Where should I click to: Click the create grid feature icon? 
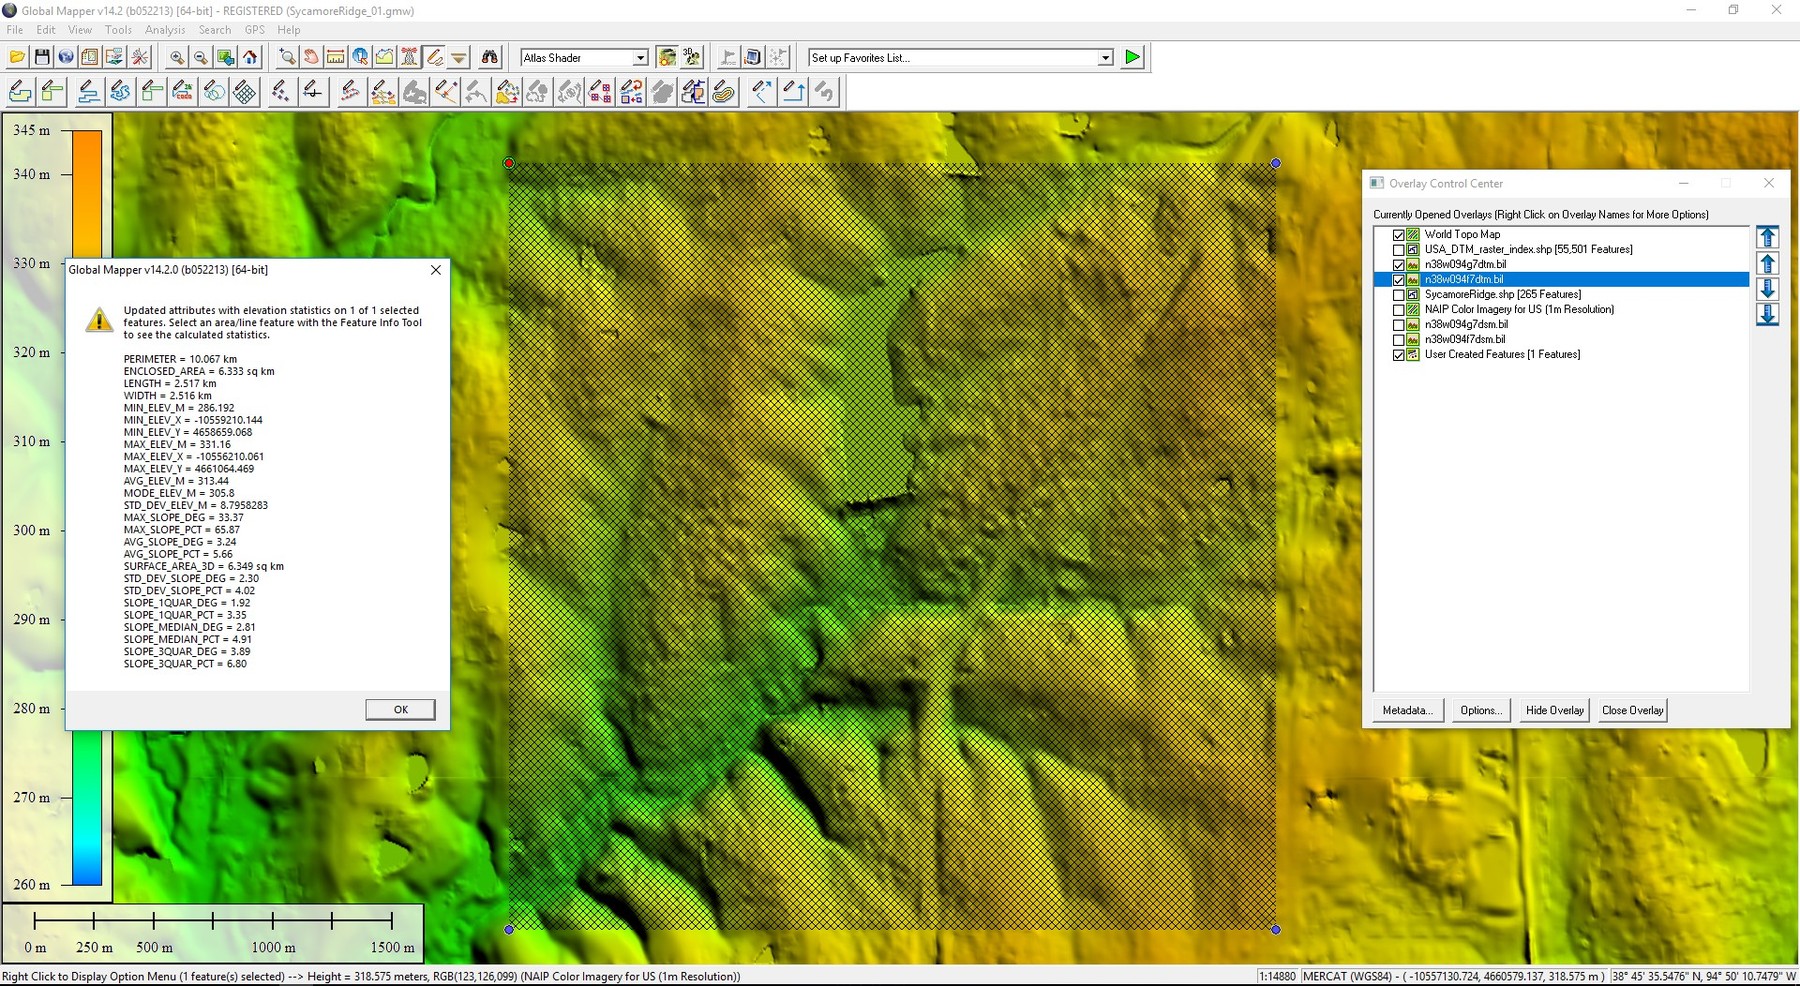[245, 92]
